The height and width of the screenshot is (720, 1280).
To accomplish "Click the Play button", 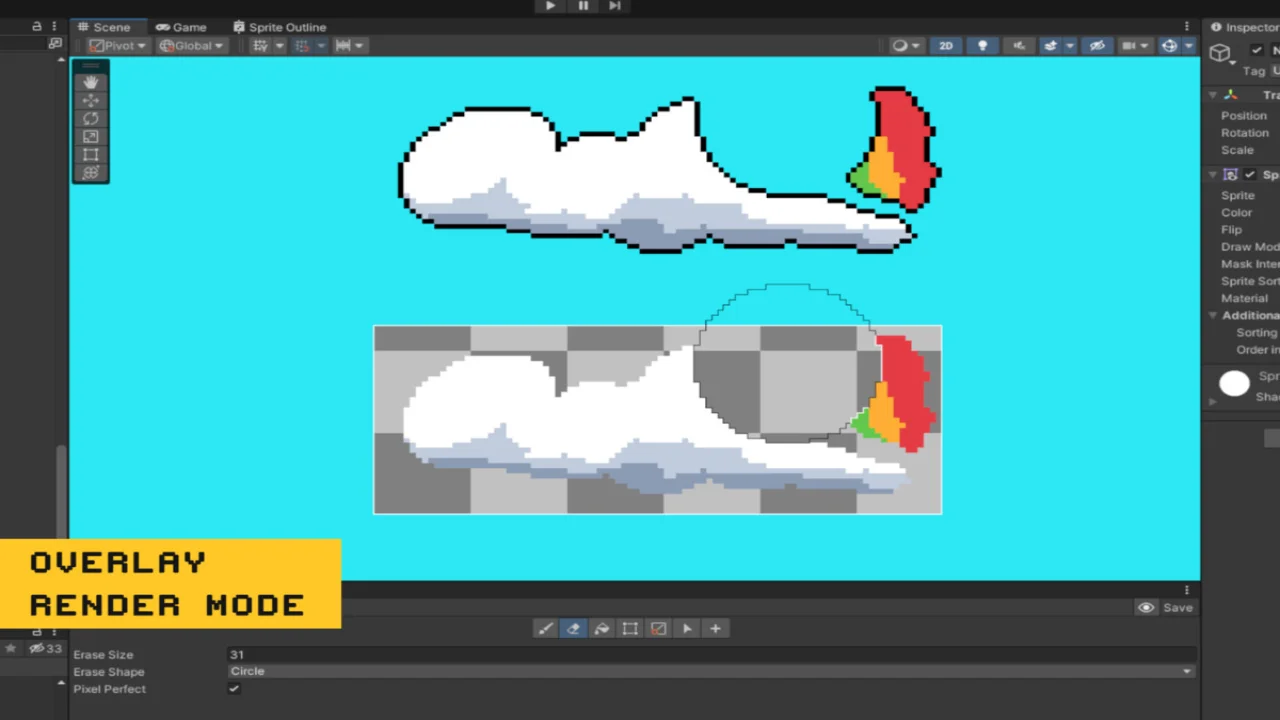I will [x=550, y=6].
